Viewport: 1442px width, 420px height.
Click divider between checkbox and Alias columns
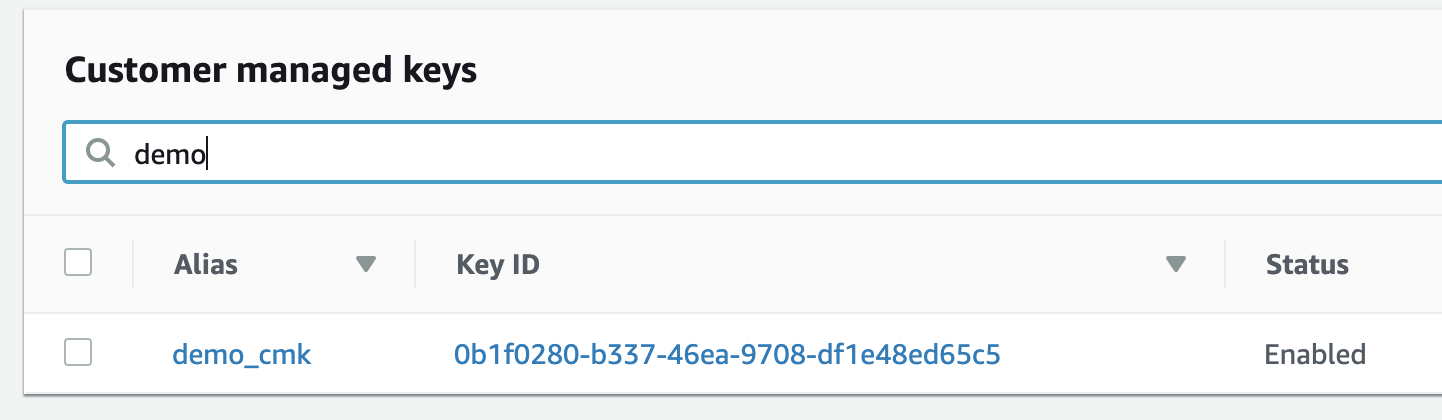(x=133, y=264)
